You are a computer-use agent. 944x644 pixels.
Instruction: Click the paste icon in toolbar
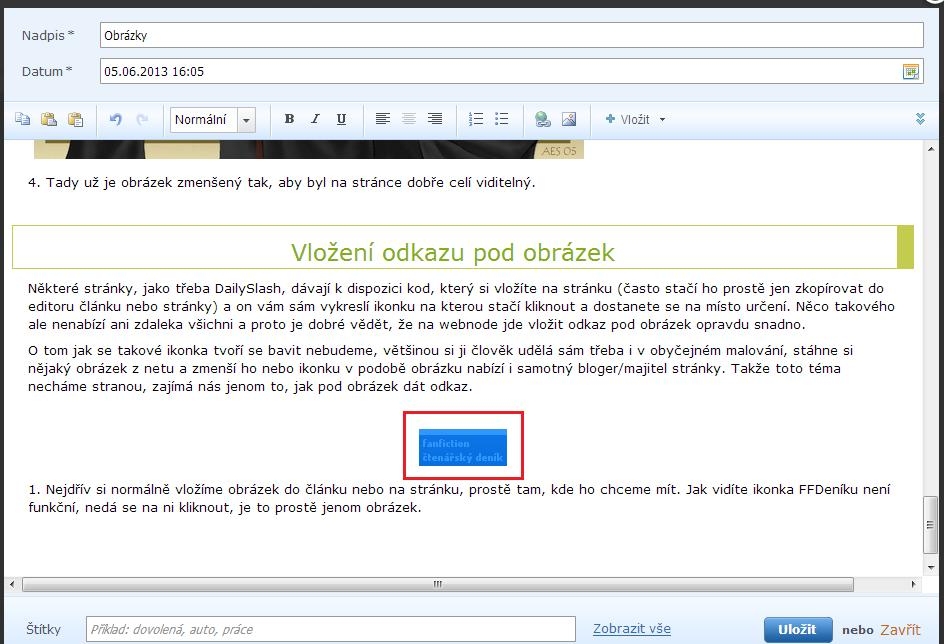pyautogui.click(x=49, y=119)
